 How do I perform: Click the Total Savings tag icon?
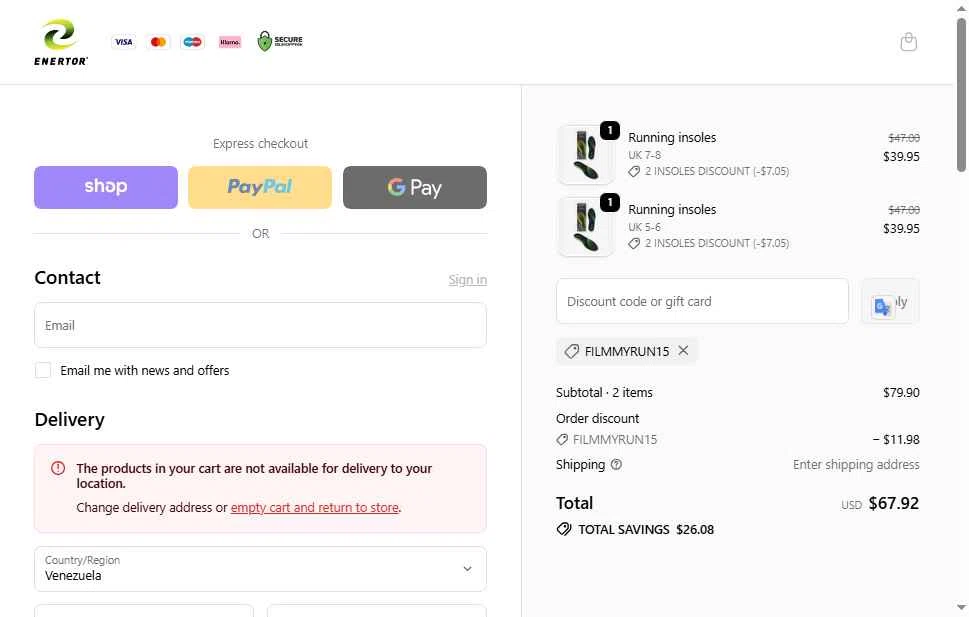tap(564, 529)
